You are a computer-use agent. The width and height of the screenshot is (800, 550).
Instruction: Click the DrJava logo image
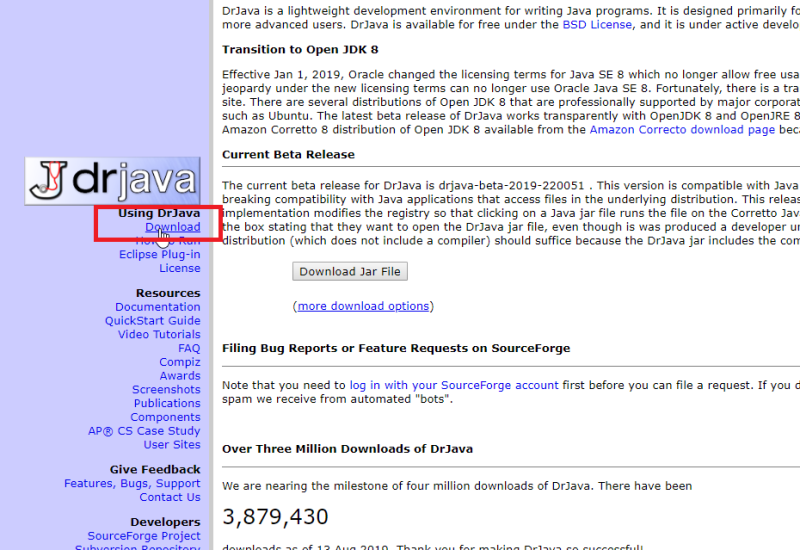pyautogui.click(x=112, y=181)
